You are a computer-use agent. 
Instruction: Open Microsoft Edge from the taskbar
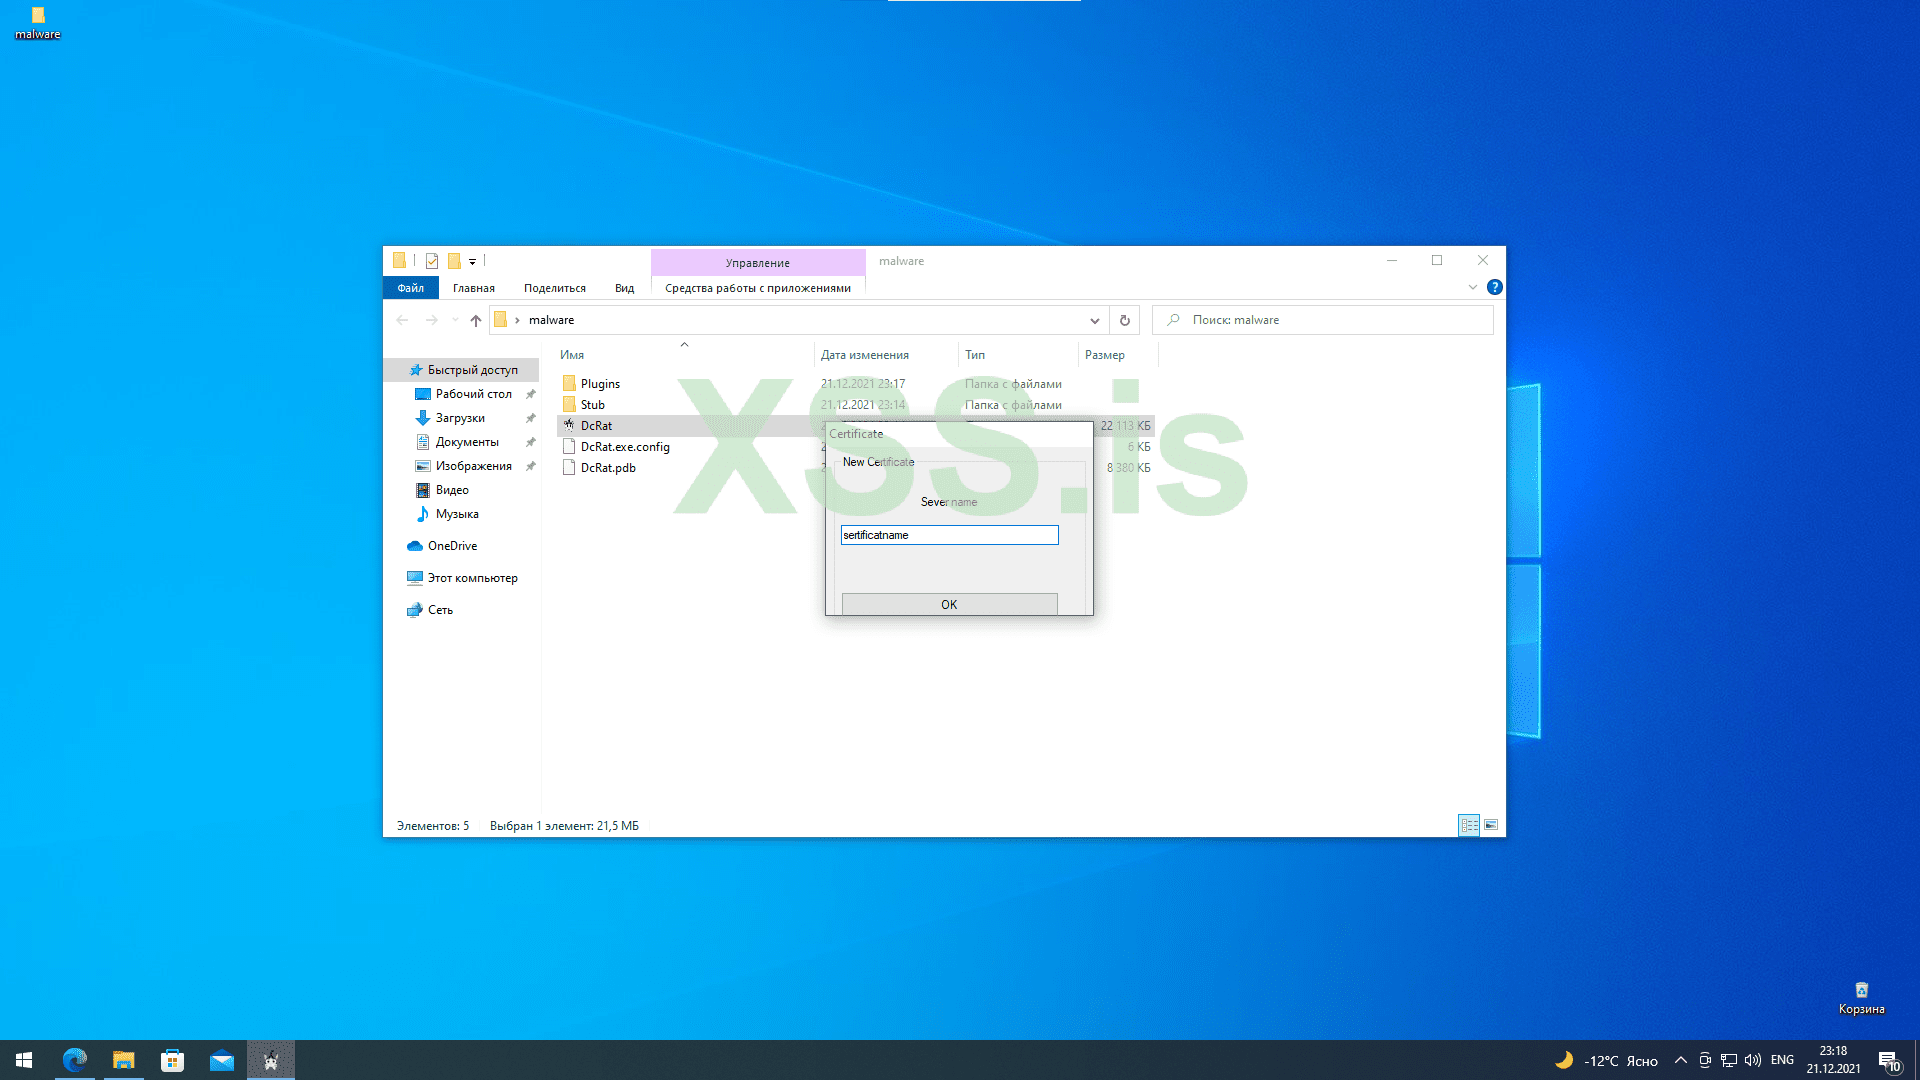coord(75,1060)
